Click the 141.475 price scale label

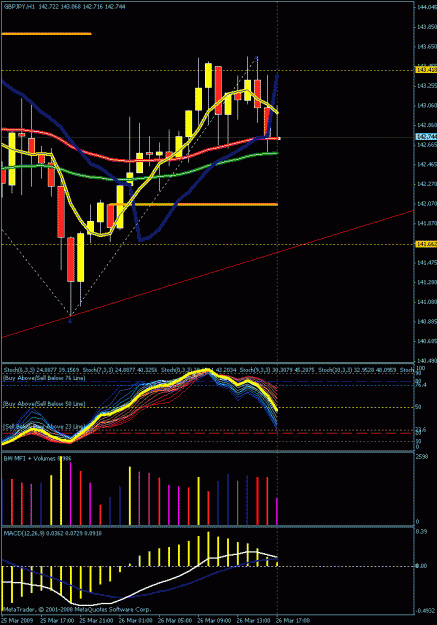tap(427, 263)
